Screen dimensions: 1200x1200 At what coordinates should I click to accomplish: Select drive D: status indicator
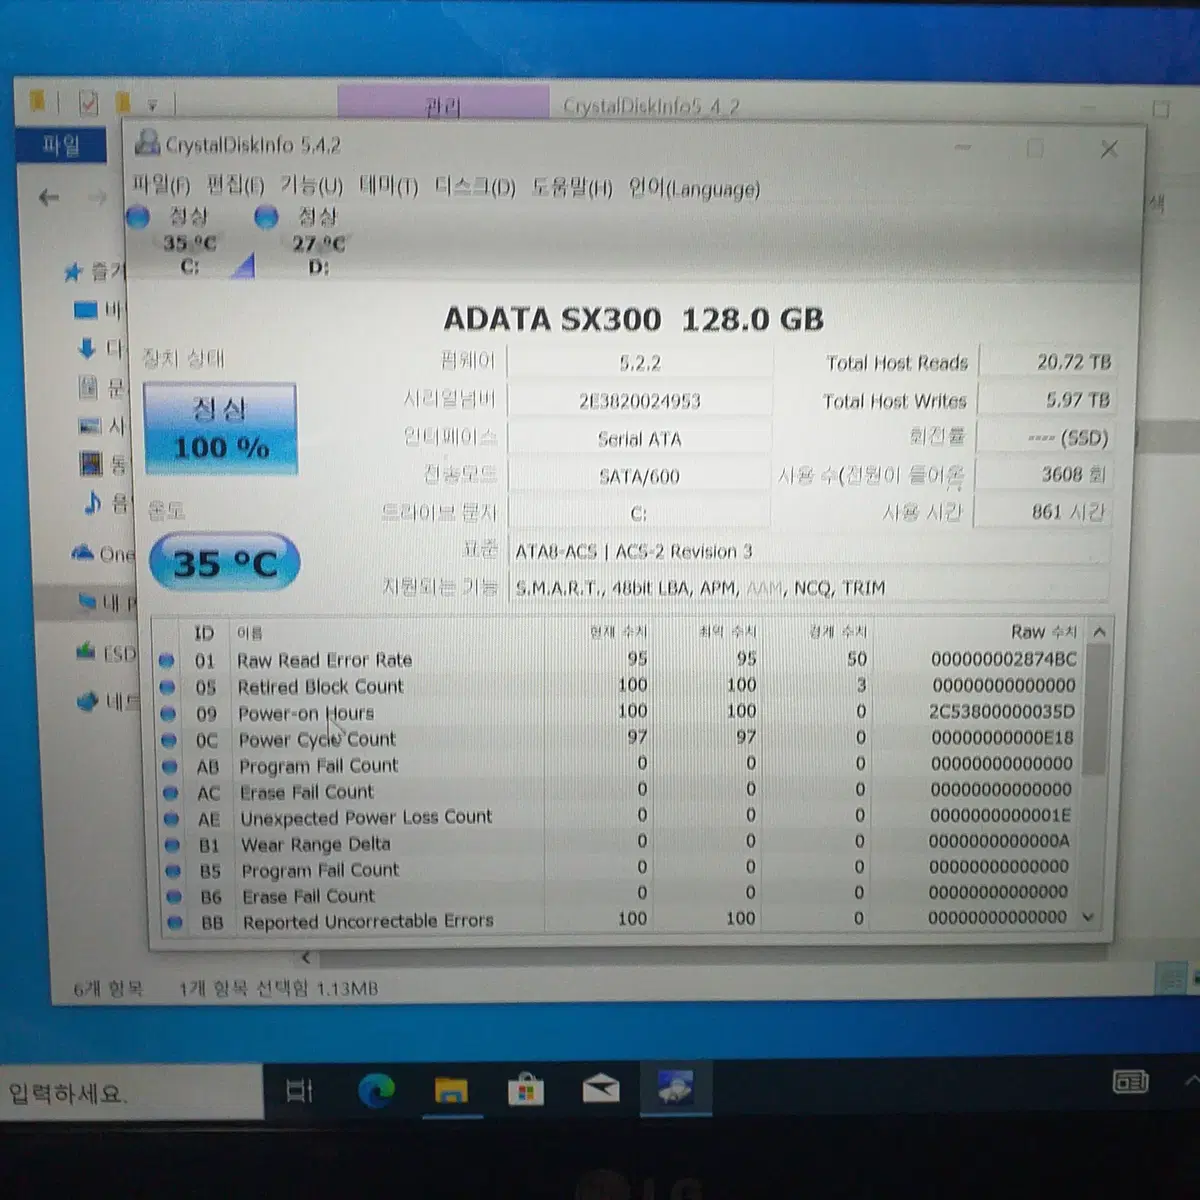tap(316, 241)
